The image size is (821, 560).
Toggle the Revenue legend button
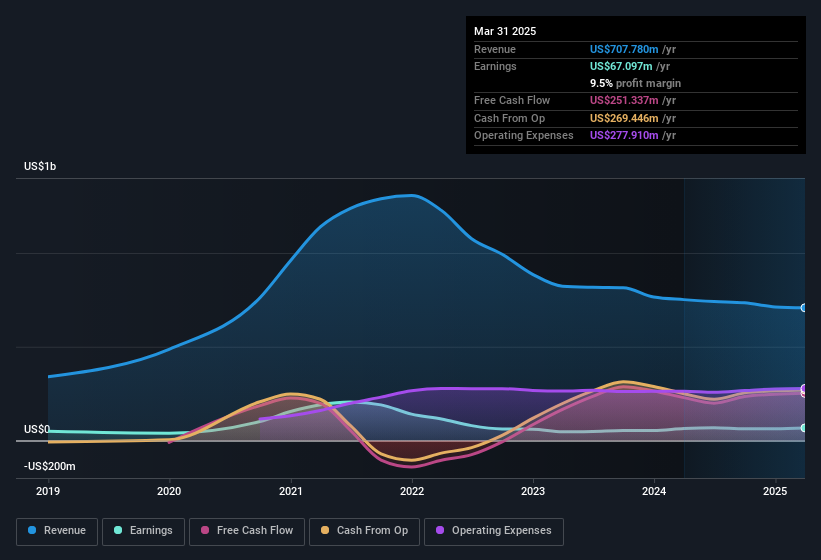pos(57,532)
